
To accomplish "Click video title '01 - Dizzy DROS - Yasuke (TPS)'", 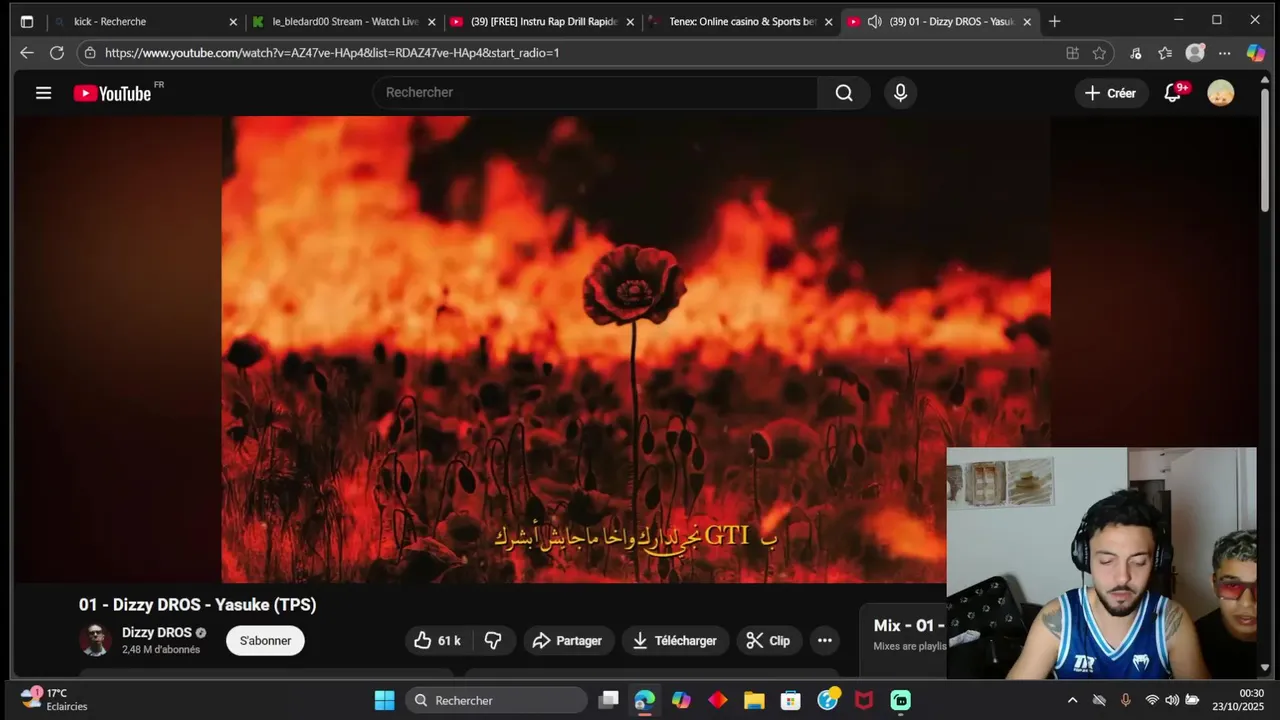I will (197, 605).
